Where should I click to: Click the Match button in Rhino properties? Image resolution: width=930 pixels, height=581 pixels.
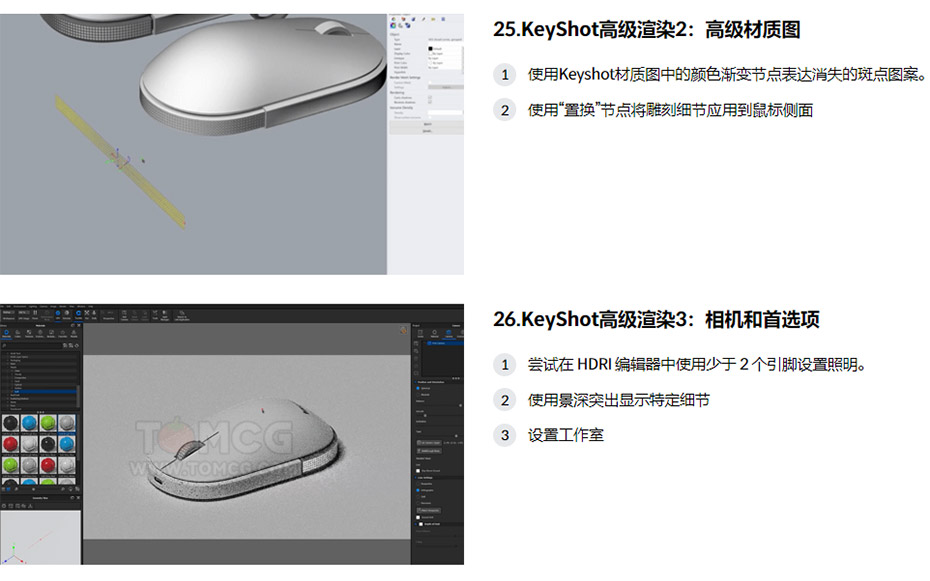point(427,124)
